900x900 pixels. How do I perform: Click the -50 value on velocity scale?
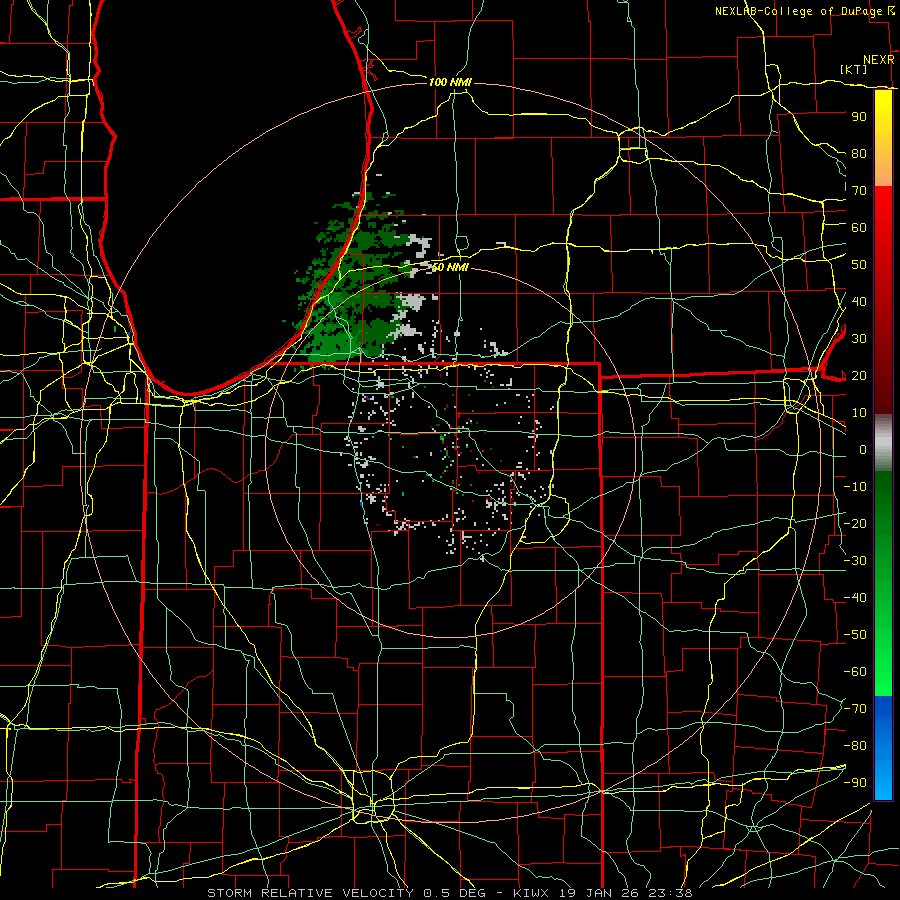click(x=855, y=635)
